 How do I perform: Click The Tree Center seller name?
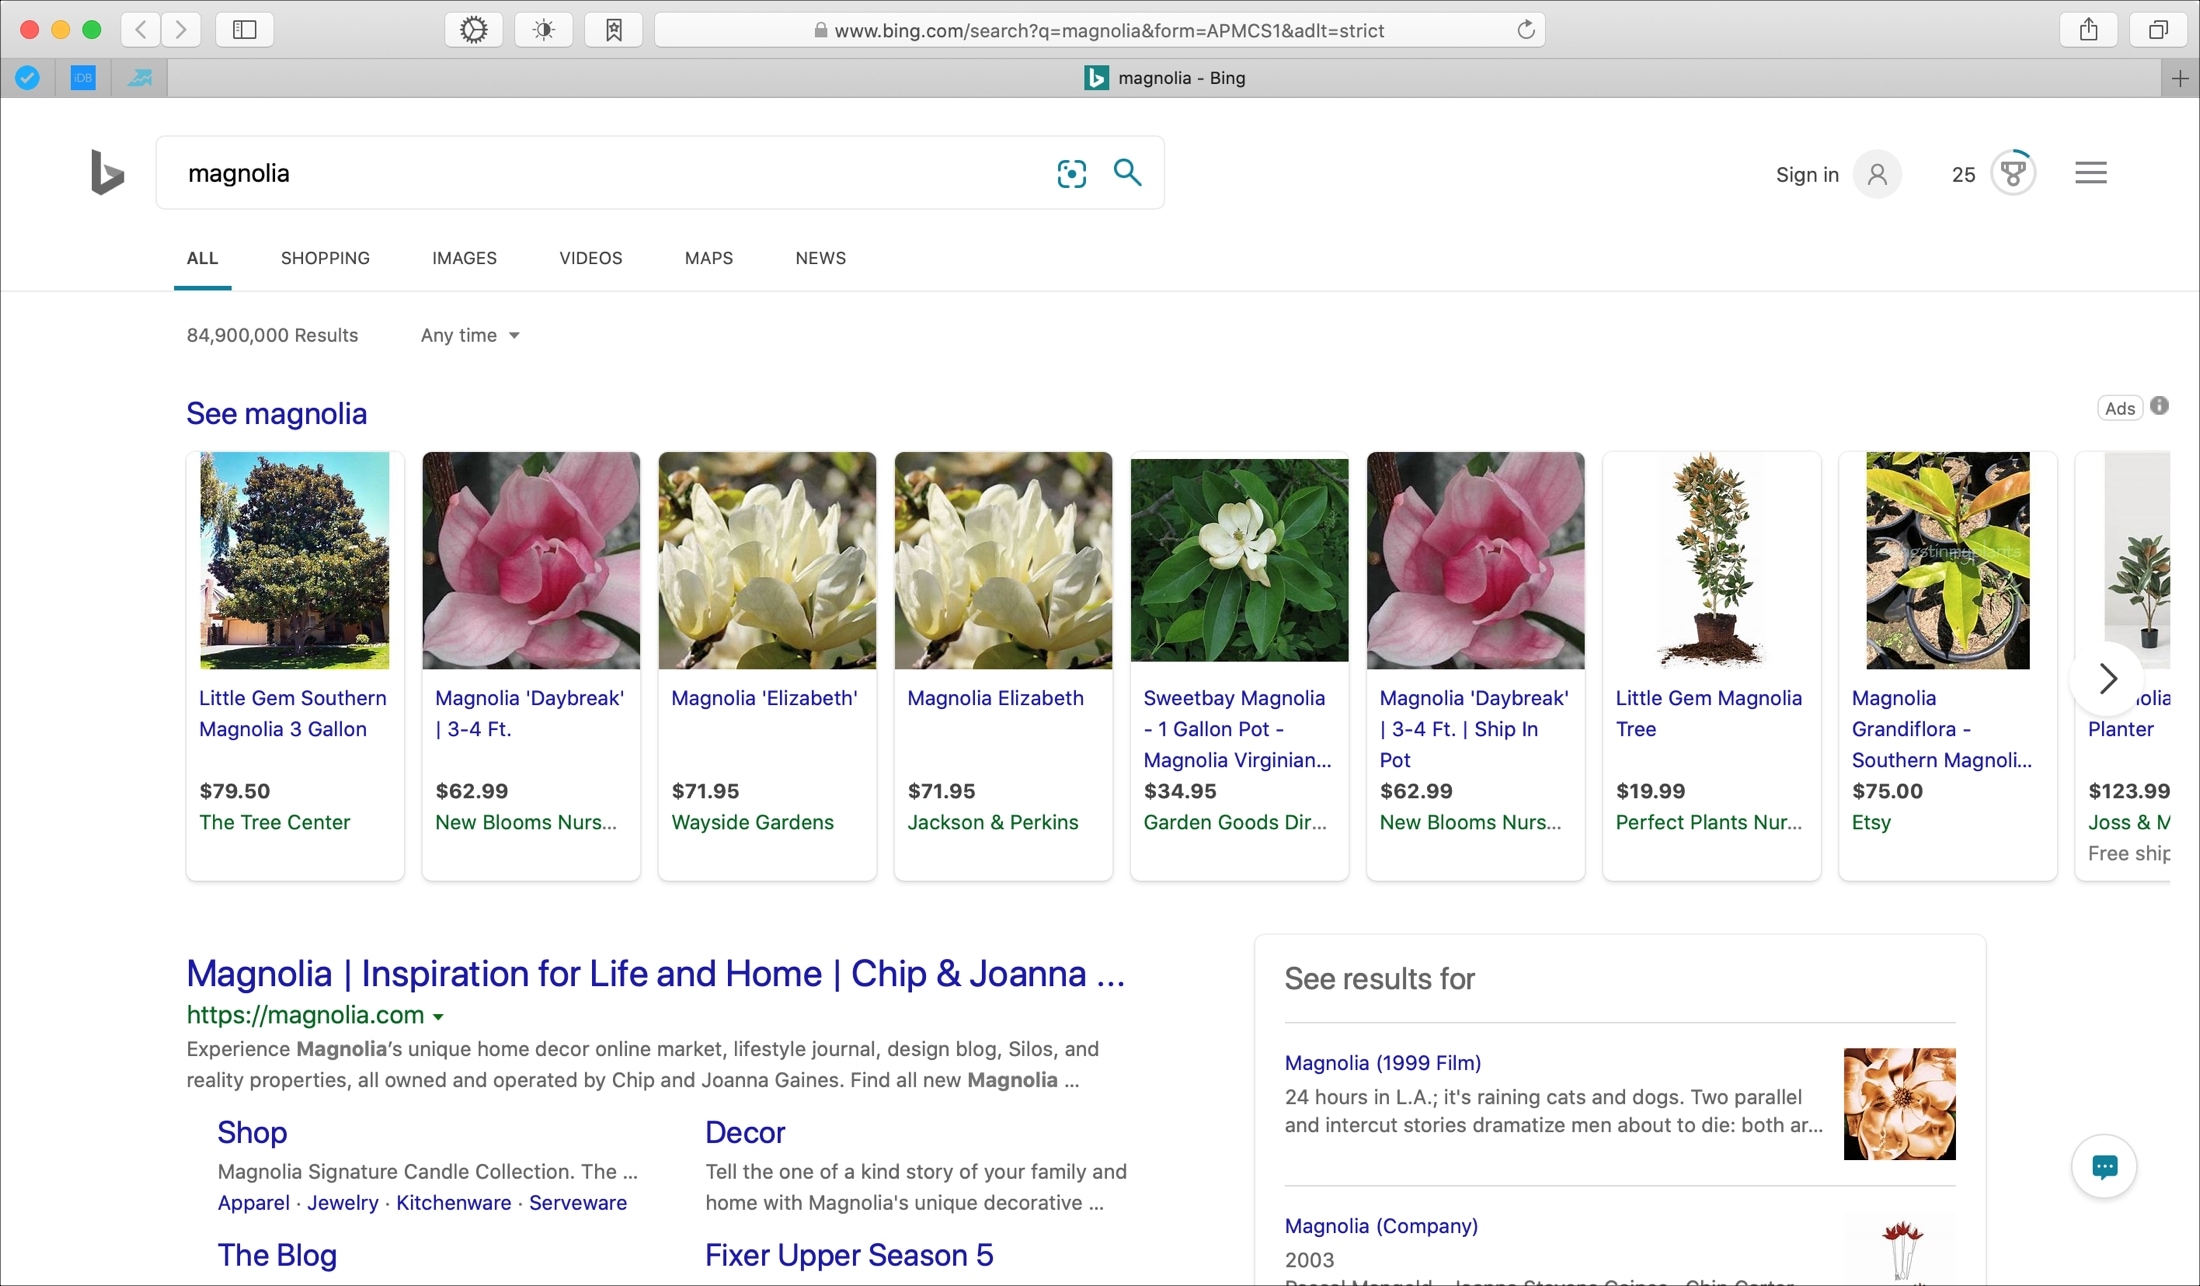point(275,822)
